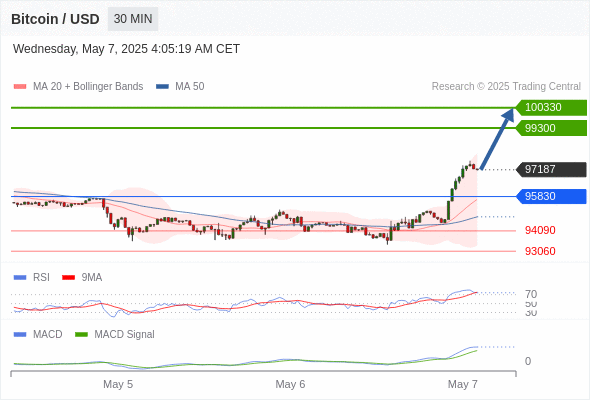
Task: Click the 95830 pivot price tag
Action: tap(551, 196)
